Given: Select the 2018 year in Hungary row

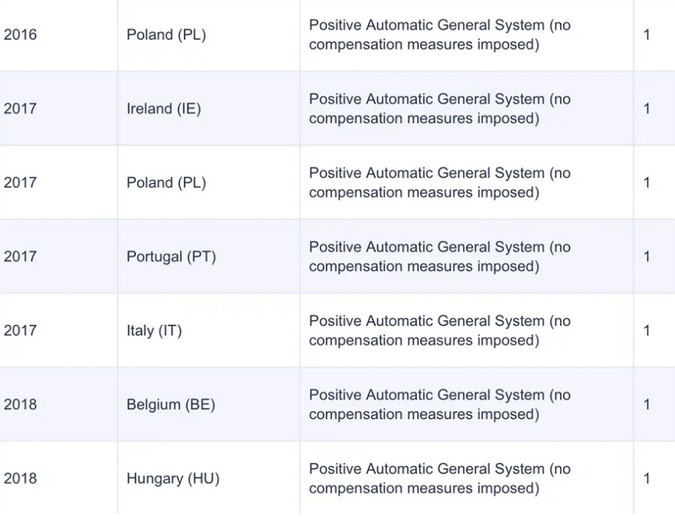Looking at the screenshot, I should 20,479.
